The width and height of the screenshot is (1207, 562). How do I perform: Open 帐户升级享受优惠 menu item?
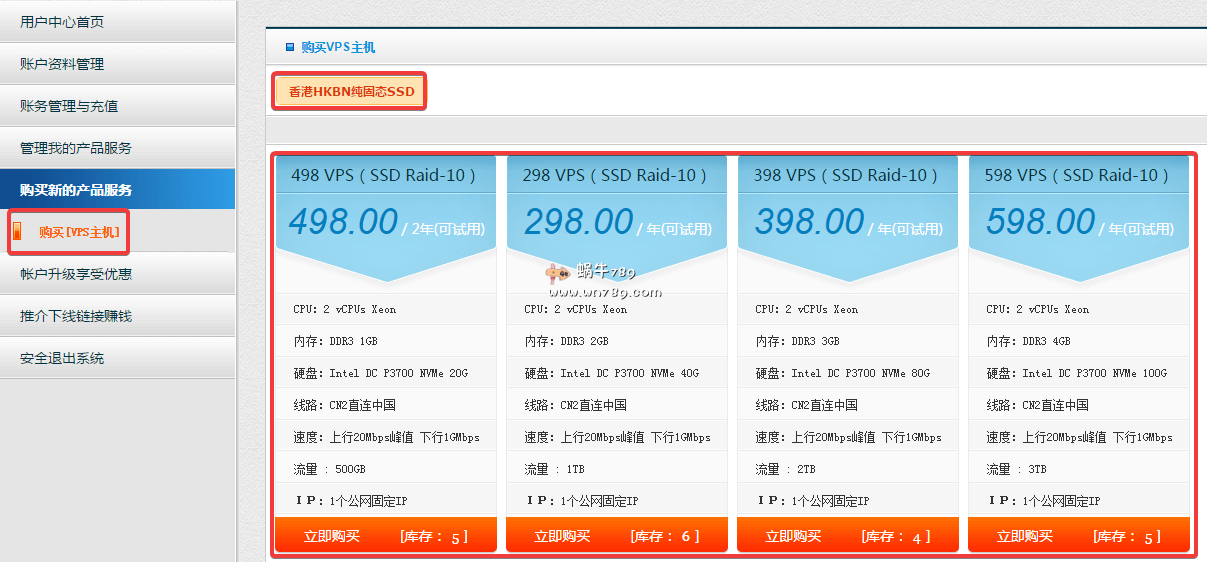(x=76, y=274)
